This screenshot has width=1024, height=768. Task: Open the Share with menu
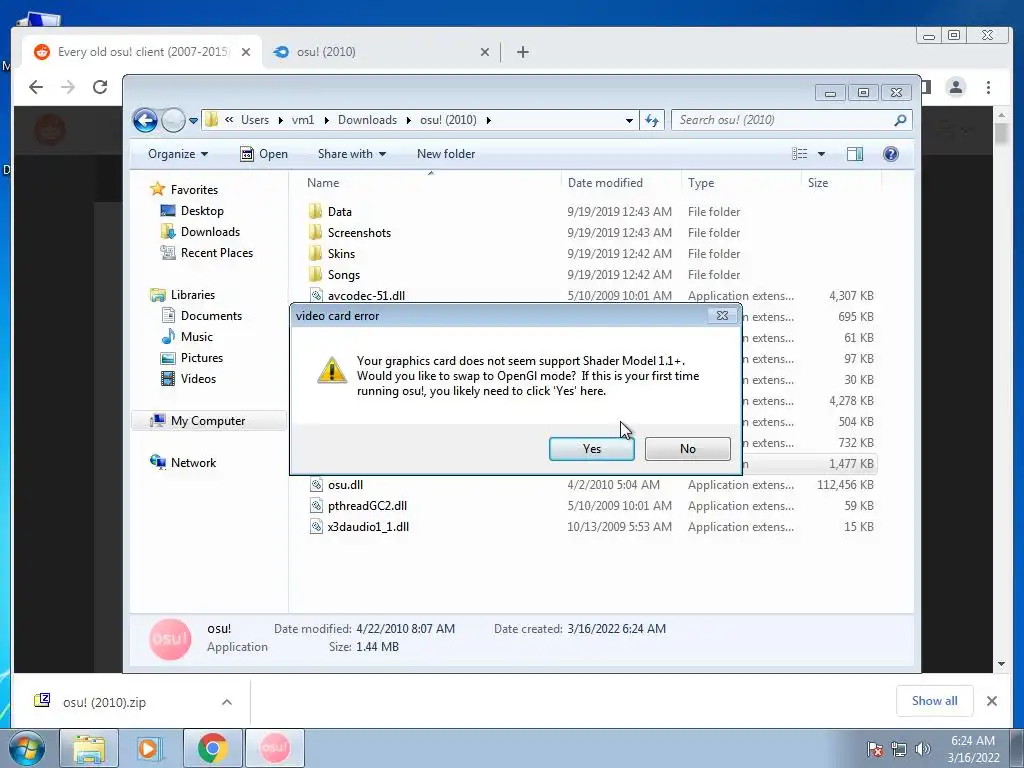click(x=351, y=154)
